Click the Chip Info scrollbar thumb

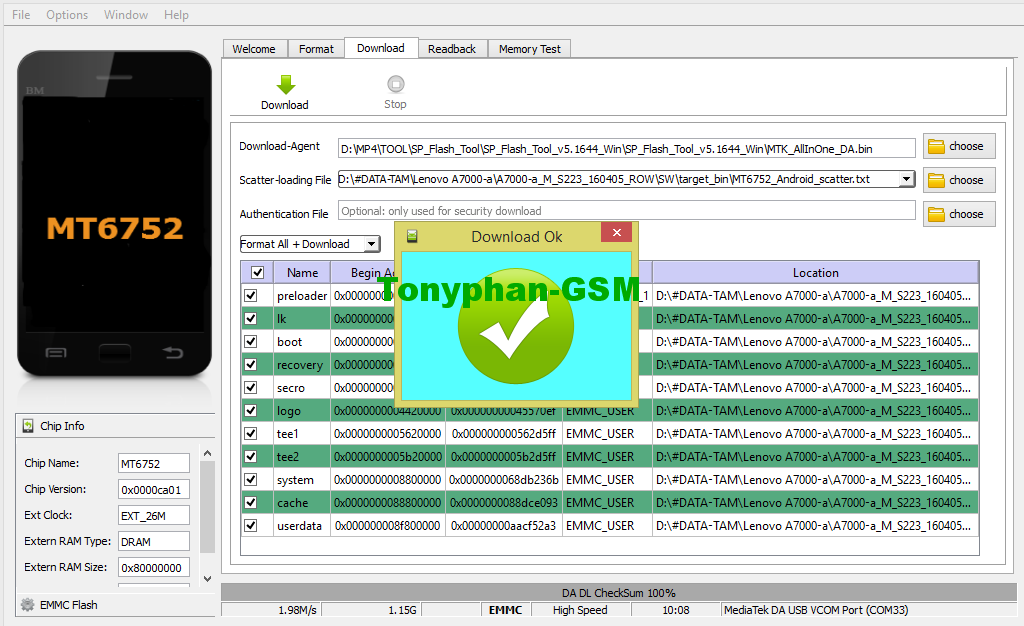point(207,507)
